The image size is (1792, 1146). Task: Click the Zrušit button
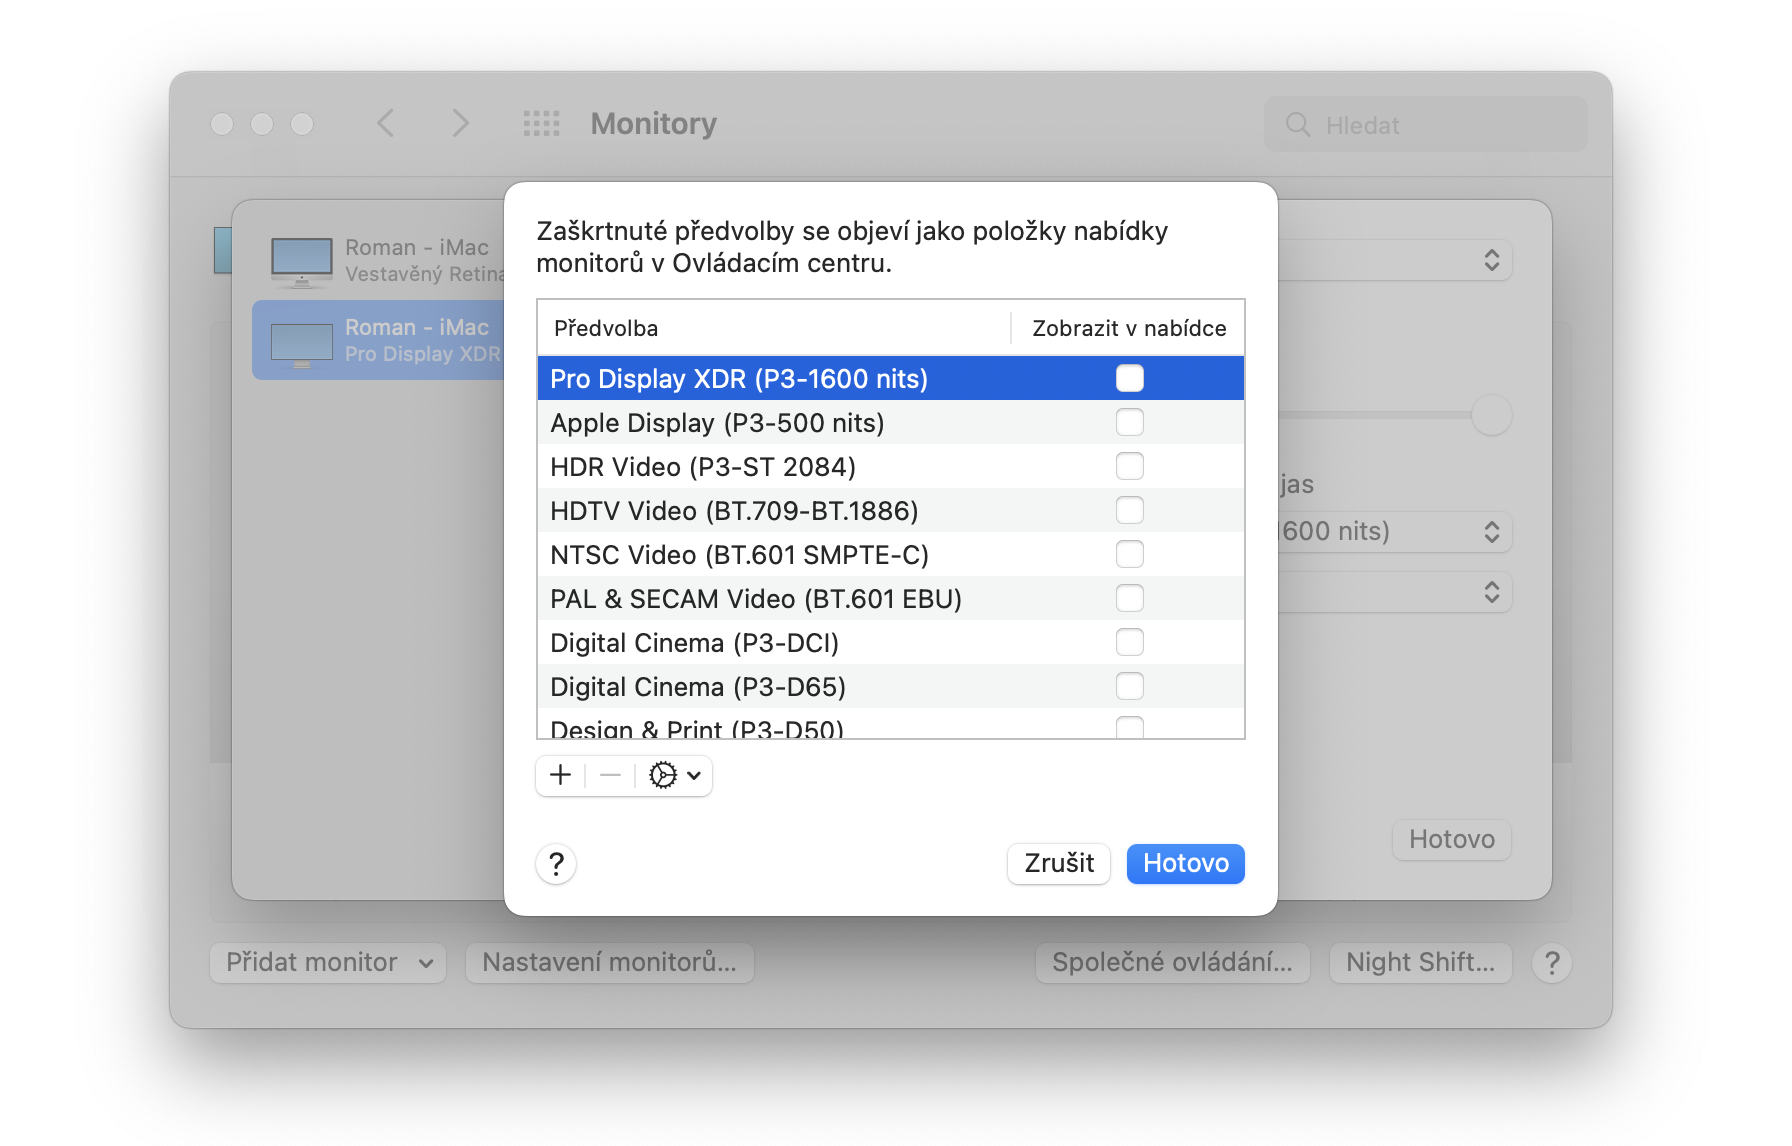(1058, 864)
